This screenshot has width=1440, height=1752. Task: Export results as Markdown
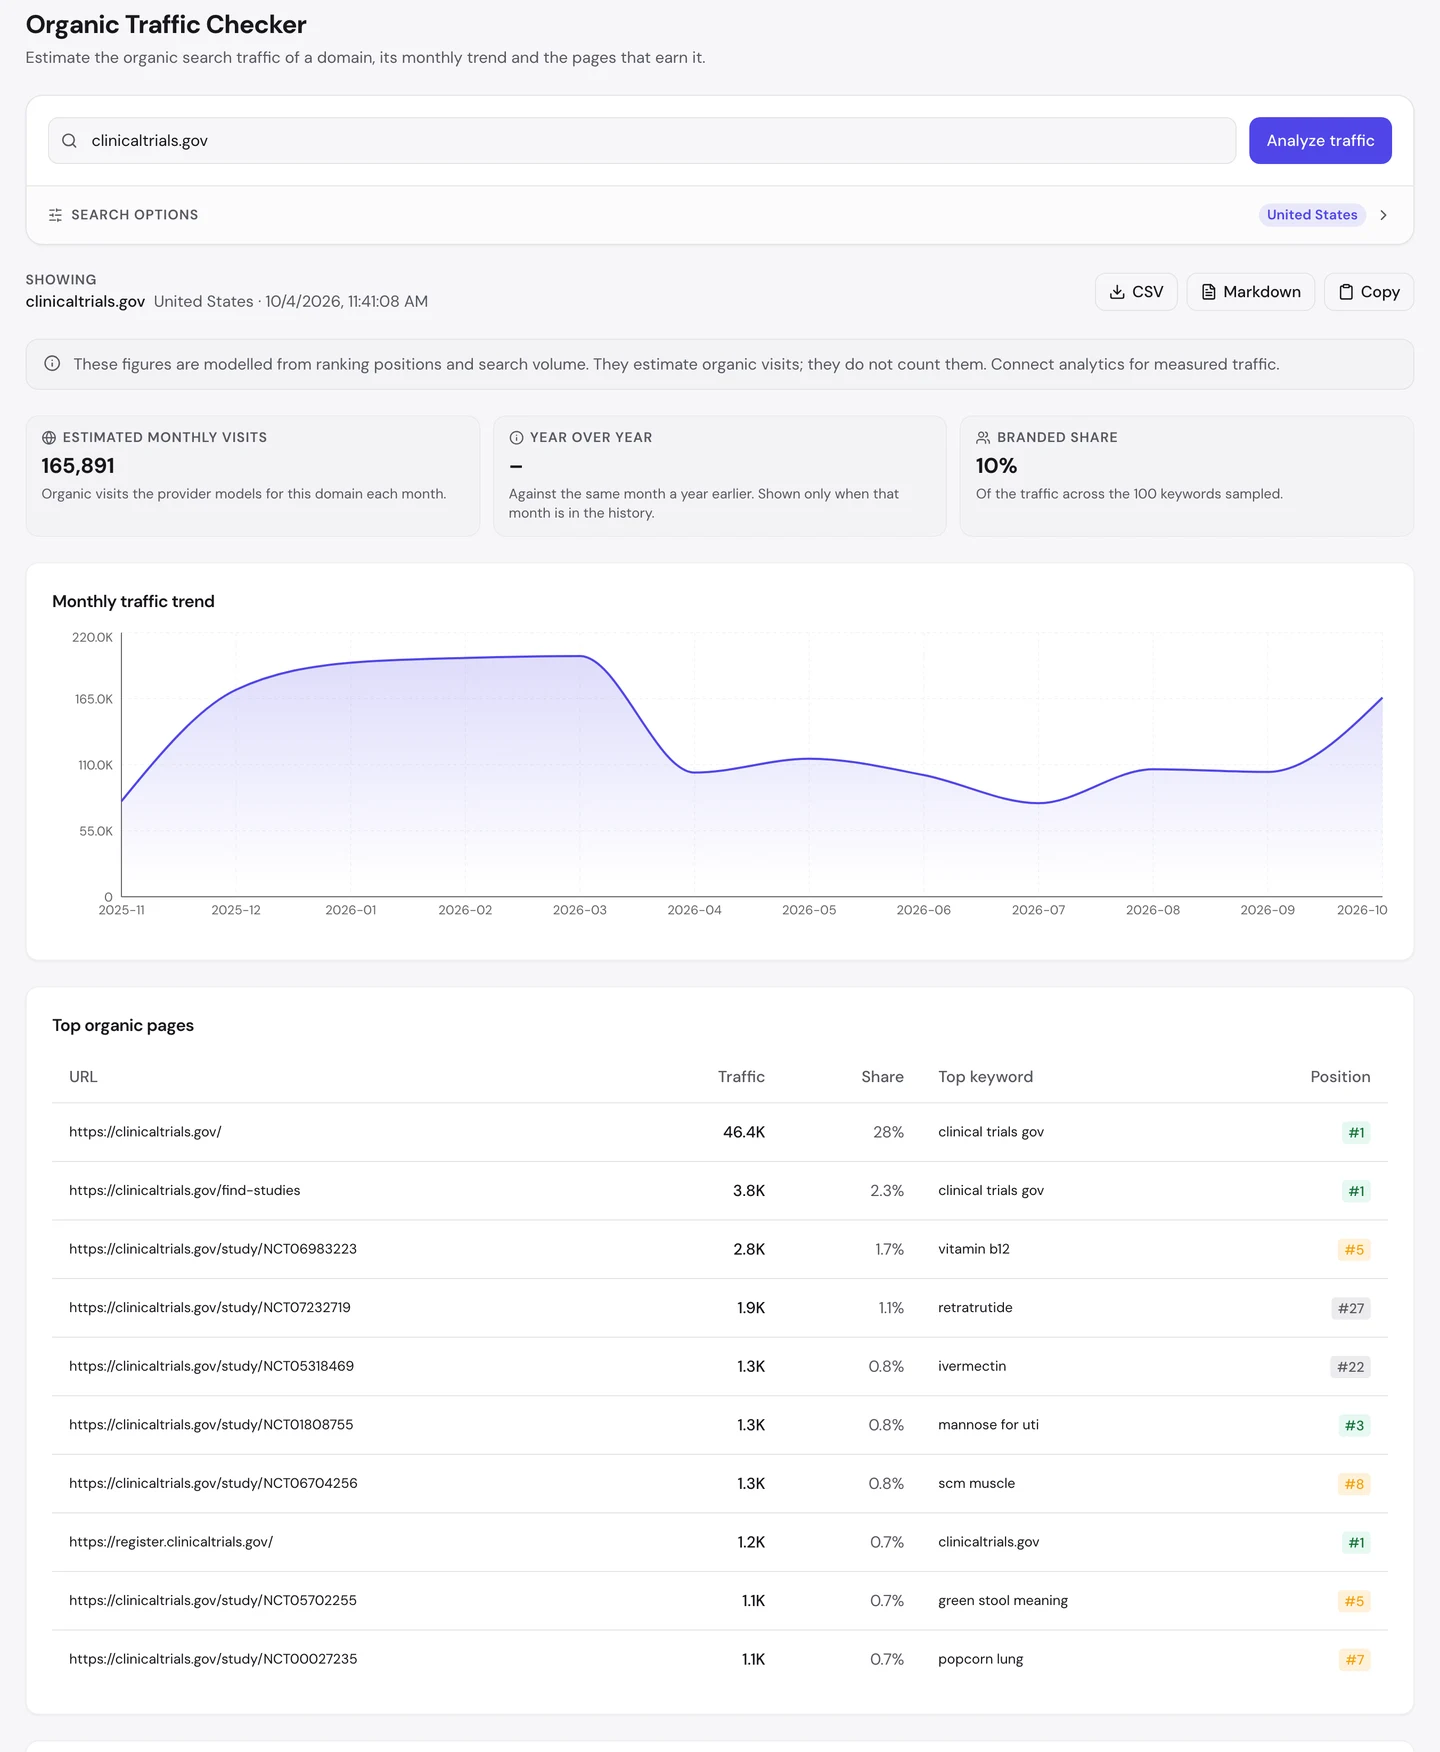(1250, 292)
